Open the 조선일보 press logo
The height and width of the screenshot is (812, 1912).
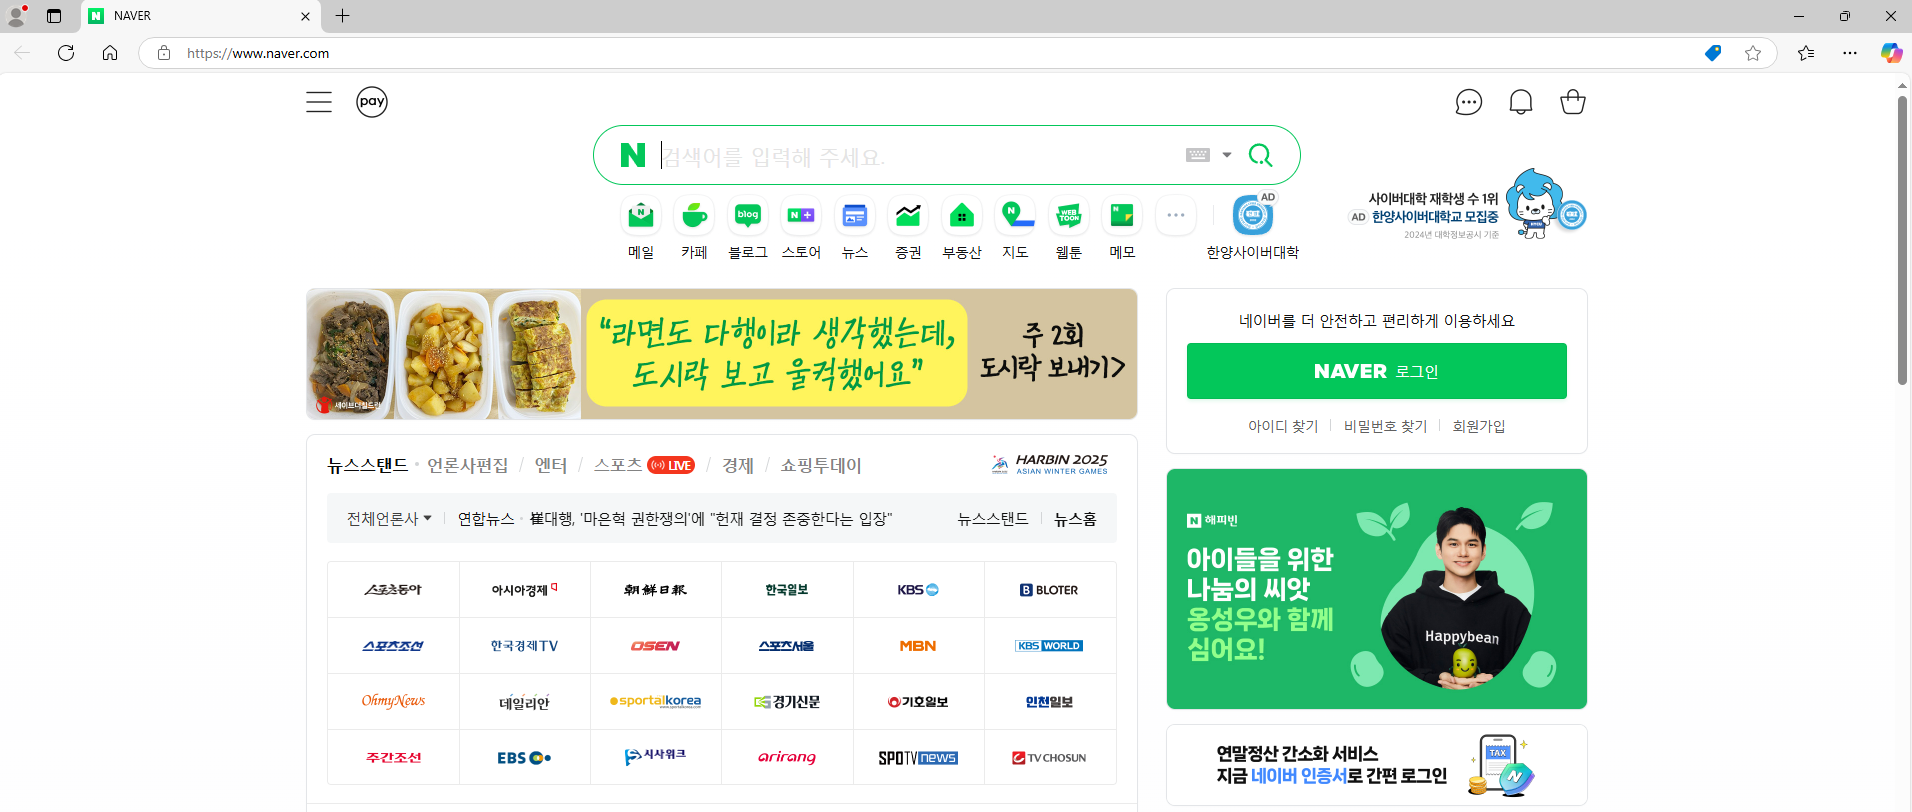pyautogui.click(x=655, y=590)
